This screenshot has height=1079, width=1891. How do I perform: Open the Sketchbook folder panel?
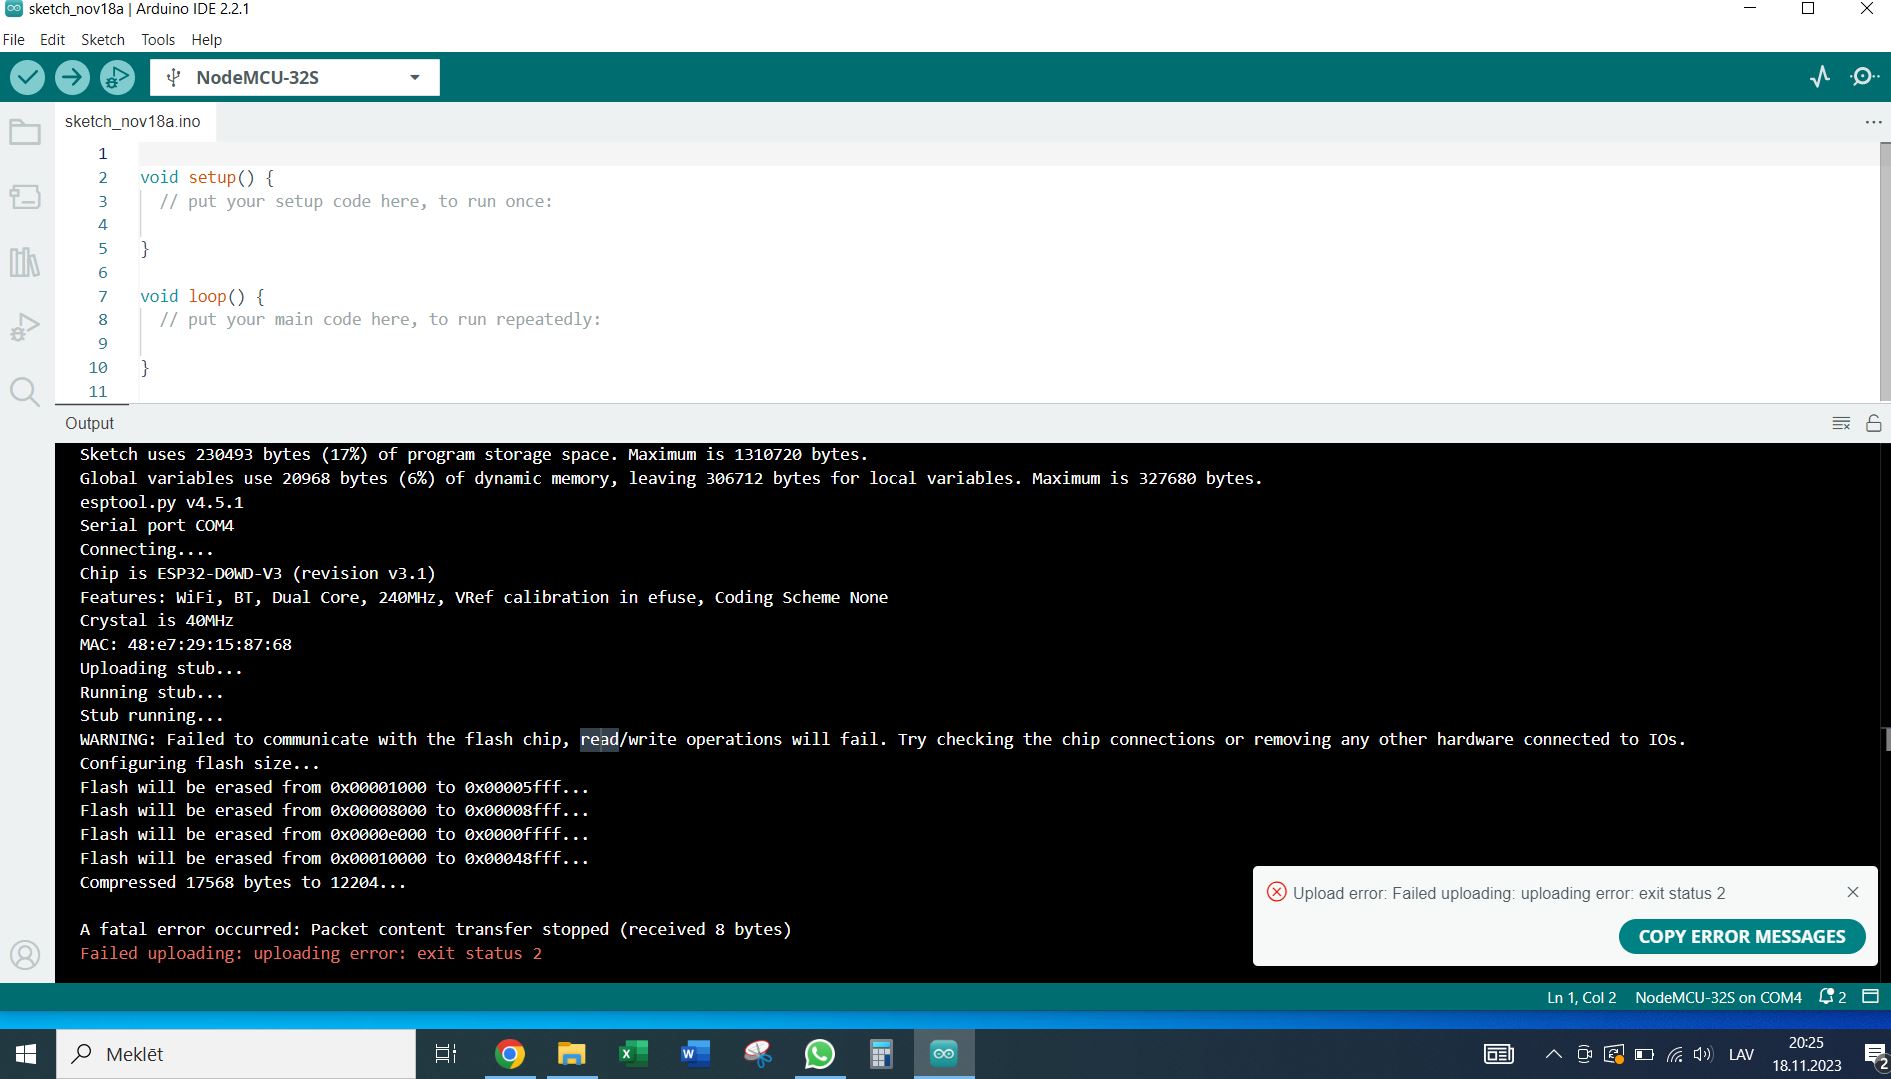(25, 133)
